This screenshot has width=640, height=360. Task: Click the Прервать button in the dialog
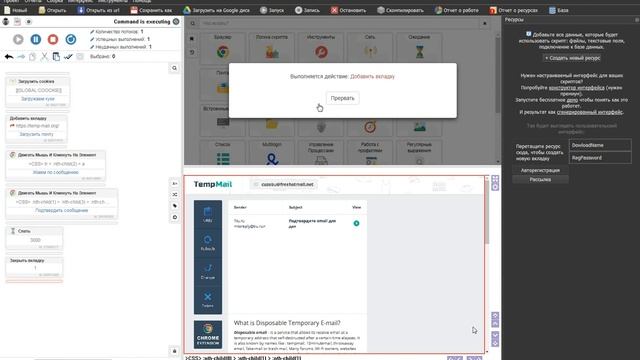(342, 98)
